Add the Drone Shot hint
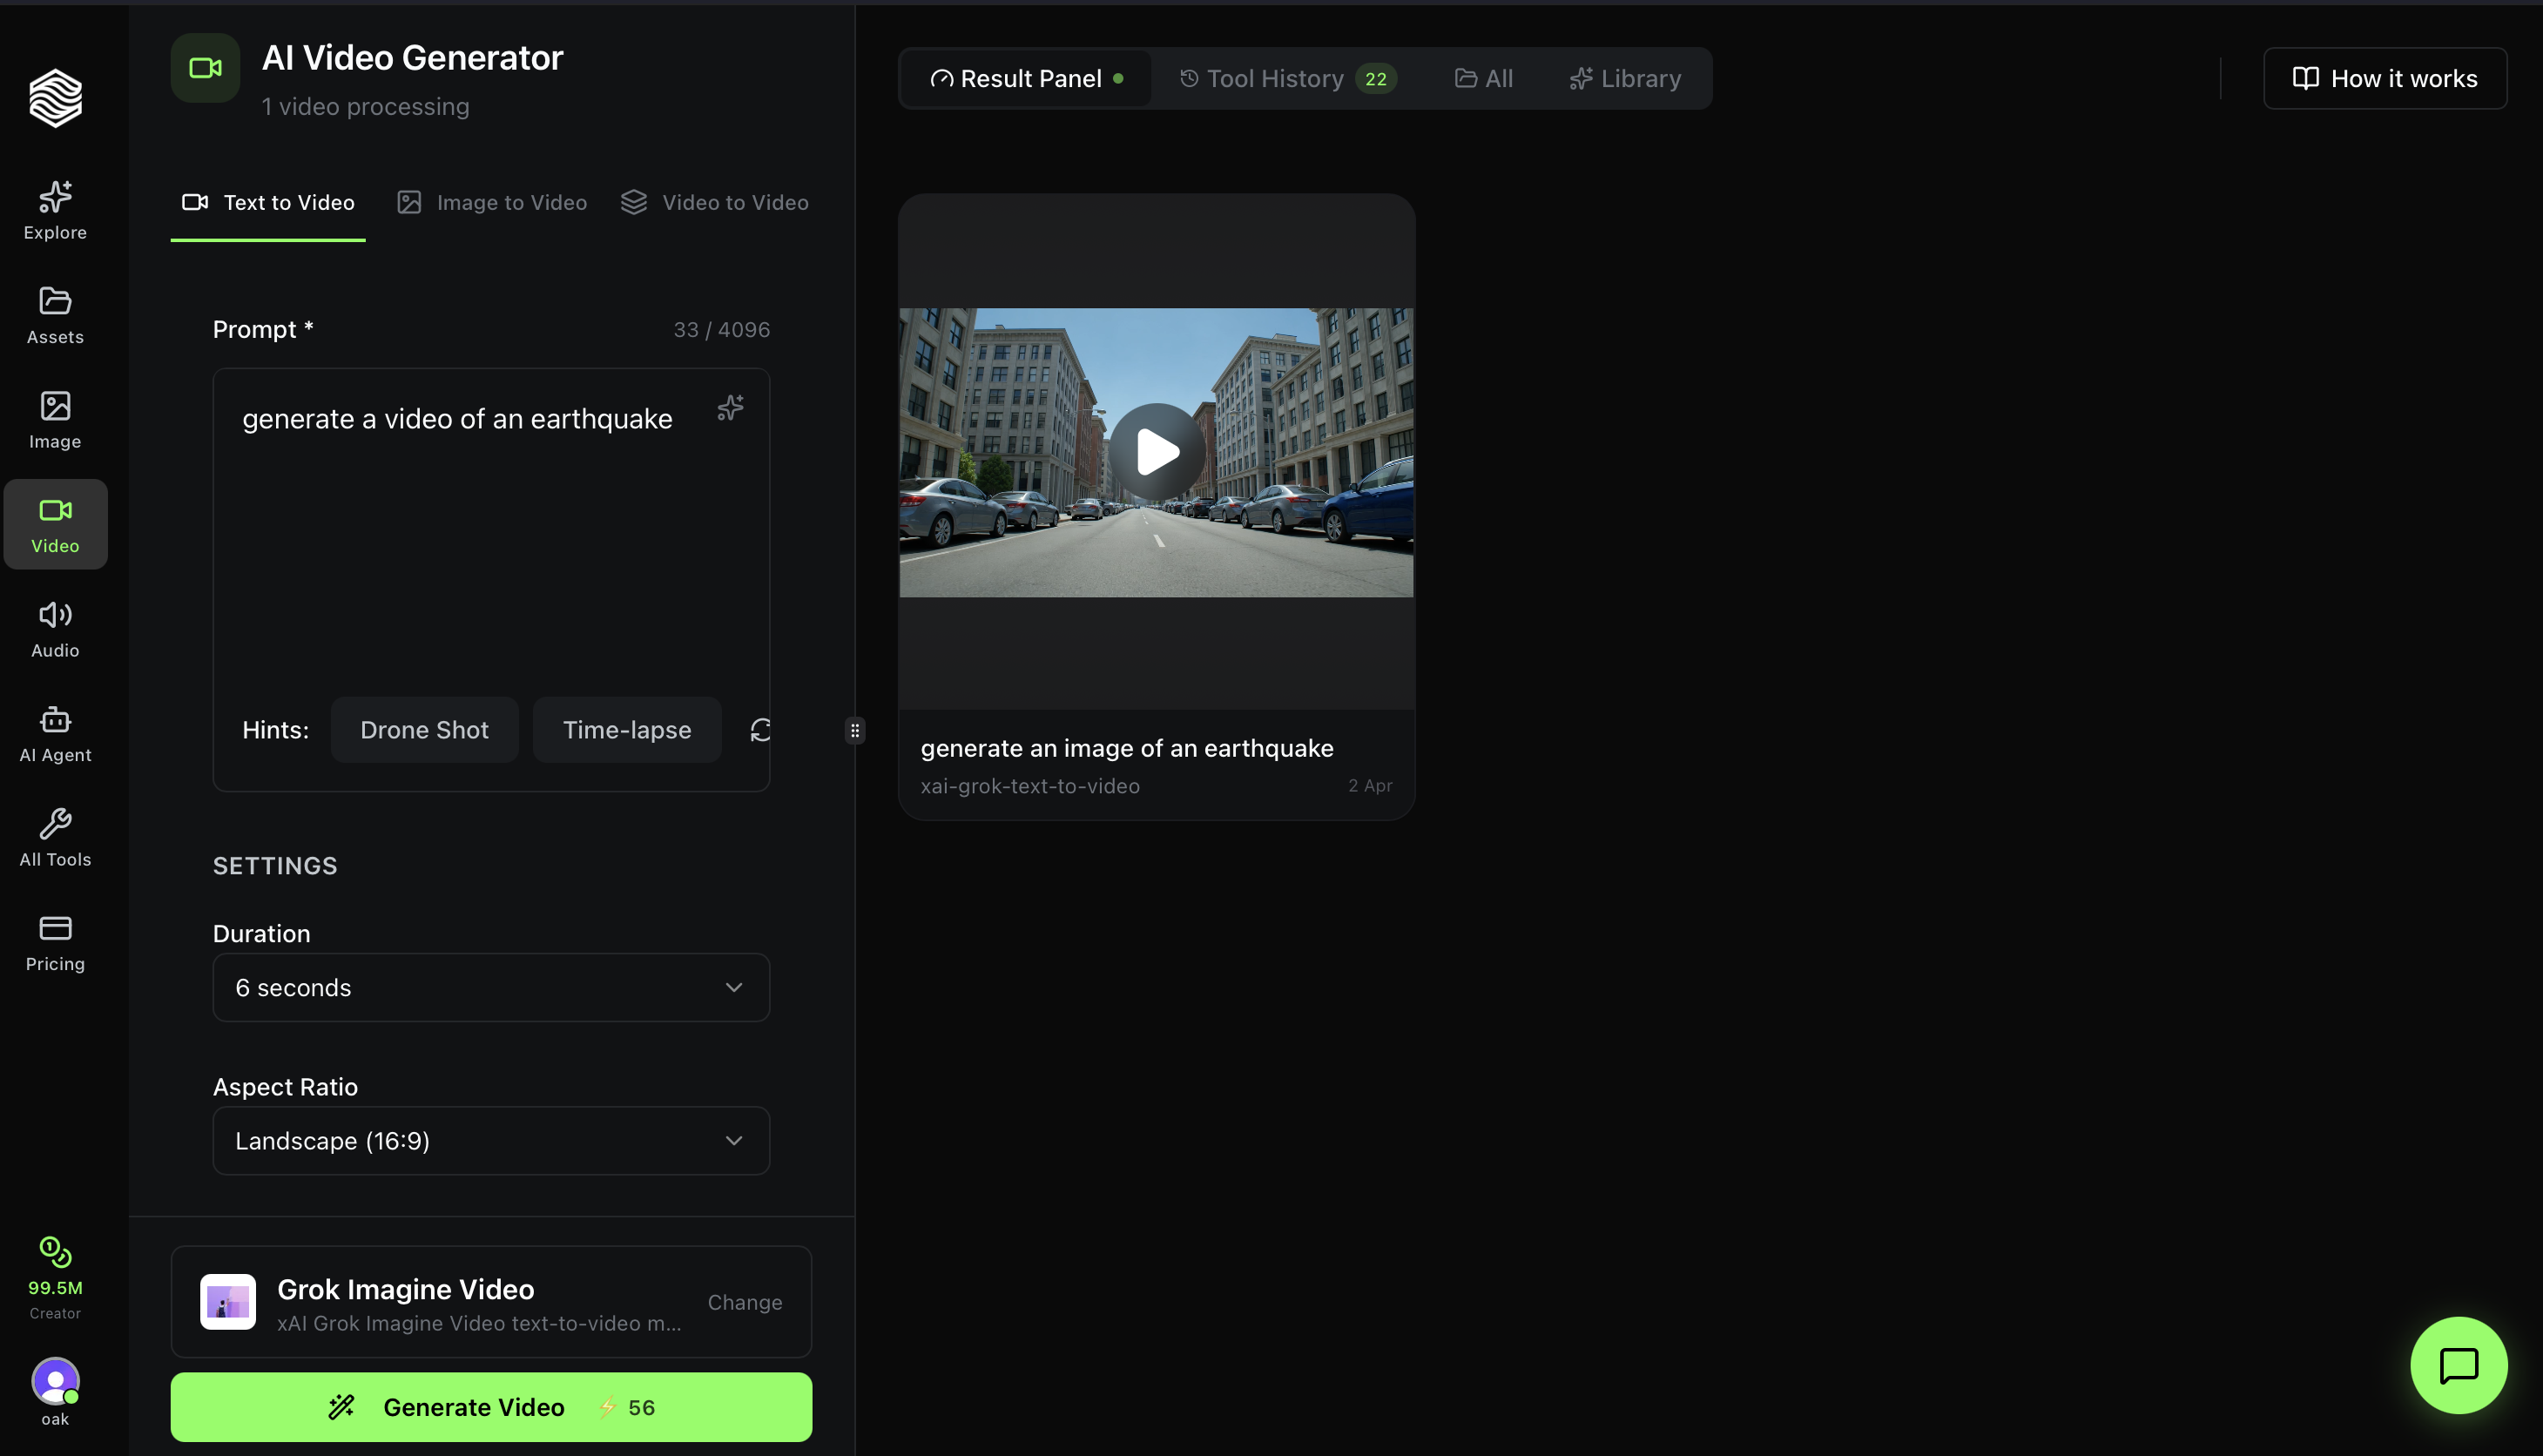The width and height of the screenshot is (2543, 1456). point(424,730)
